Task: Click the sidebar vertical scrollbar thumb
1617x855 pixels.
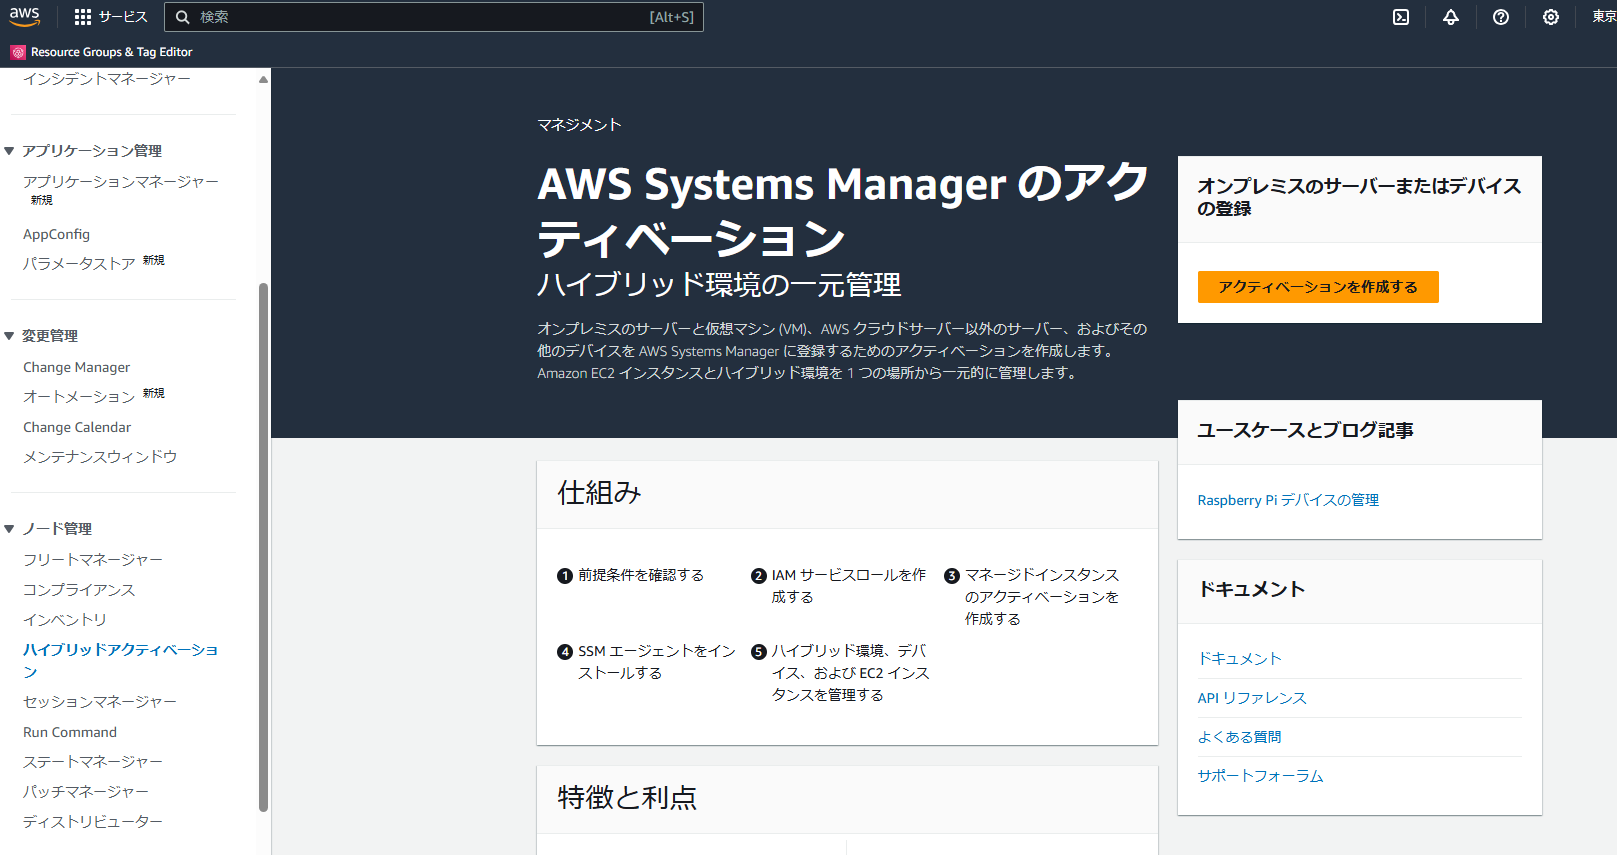Action: (x=263, y=547)
